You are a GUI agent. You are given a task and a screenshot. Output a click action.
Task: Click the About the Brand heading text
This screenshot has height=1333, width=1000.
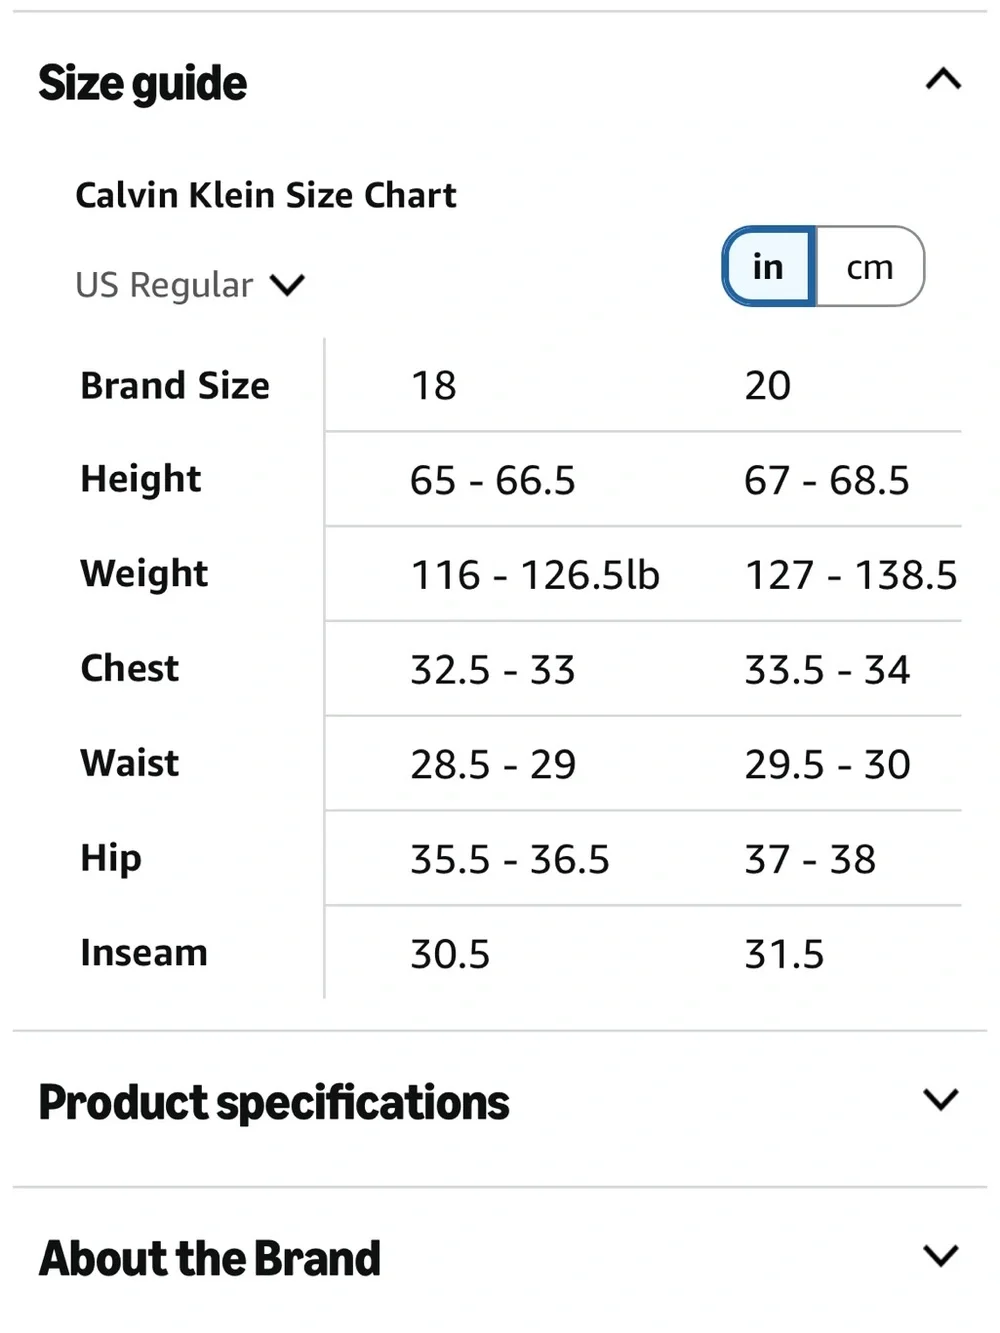click(210, 1258)
